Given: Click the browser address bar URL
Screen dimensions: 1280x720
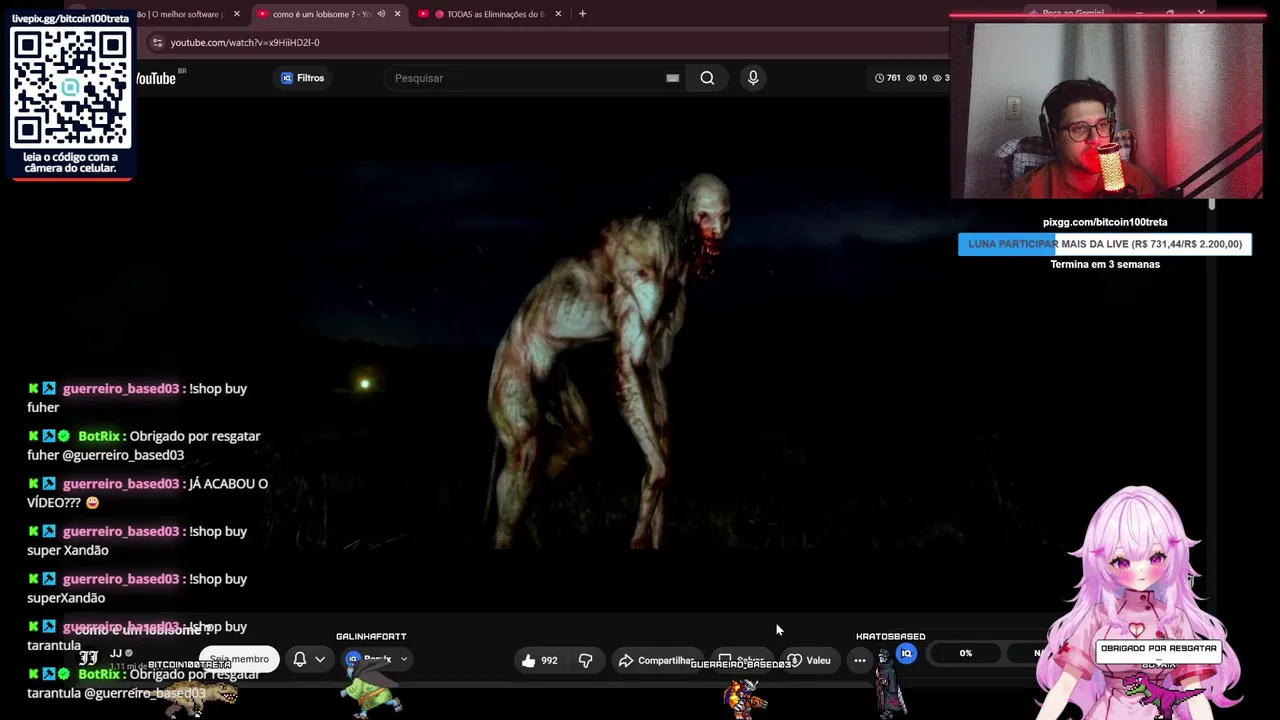Looking at the screenshot, I should pyautogui.click(x=245, y=42).
